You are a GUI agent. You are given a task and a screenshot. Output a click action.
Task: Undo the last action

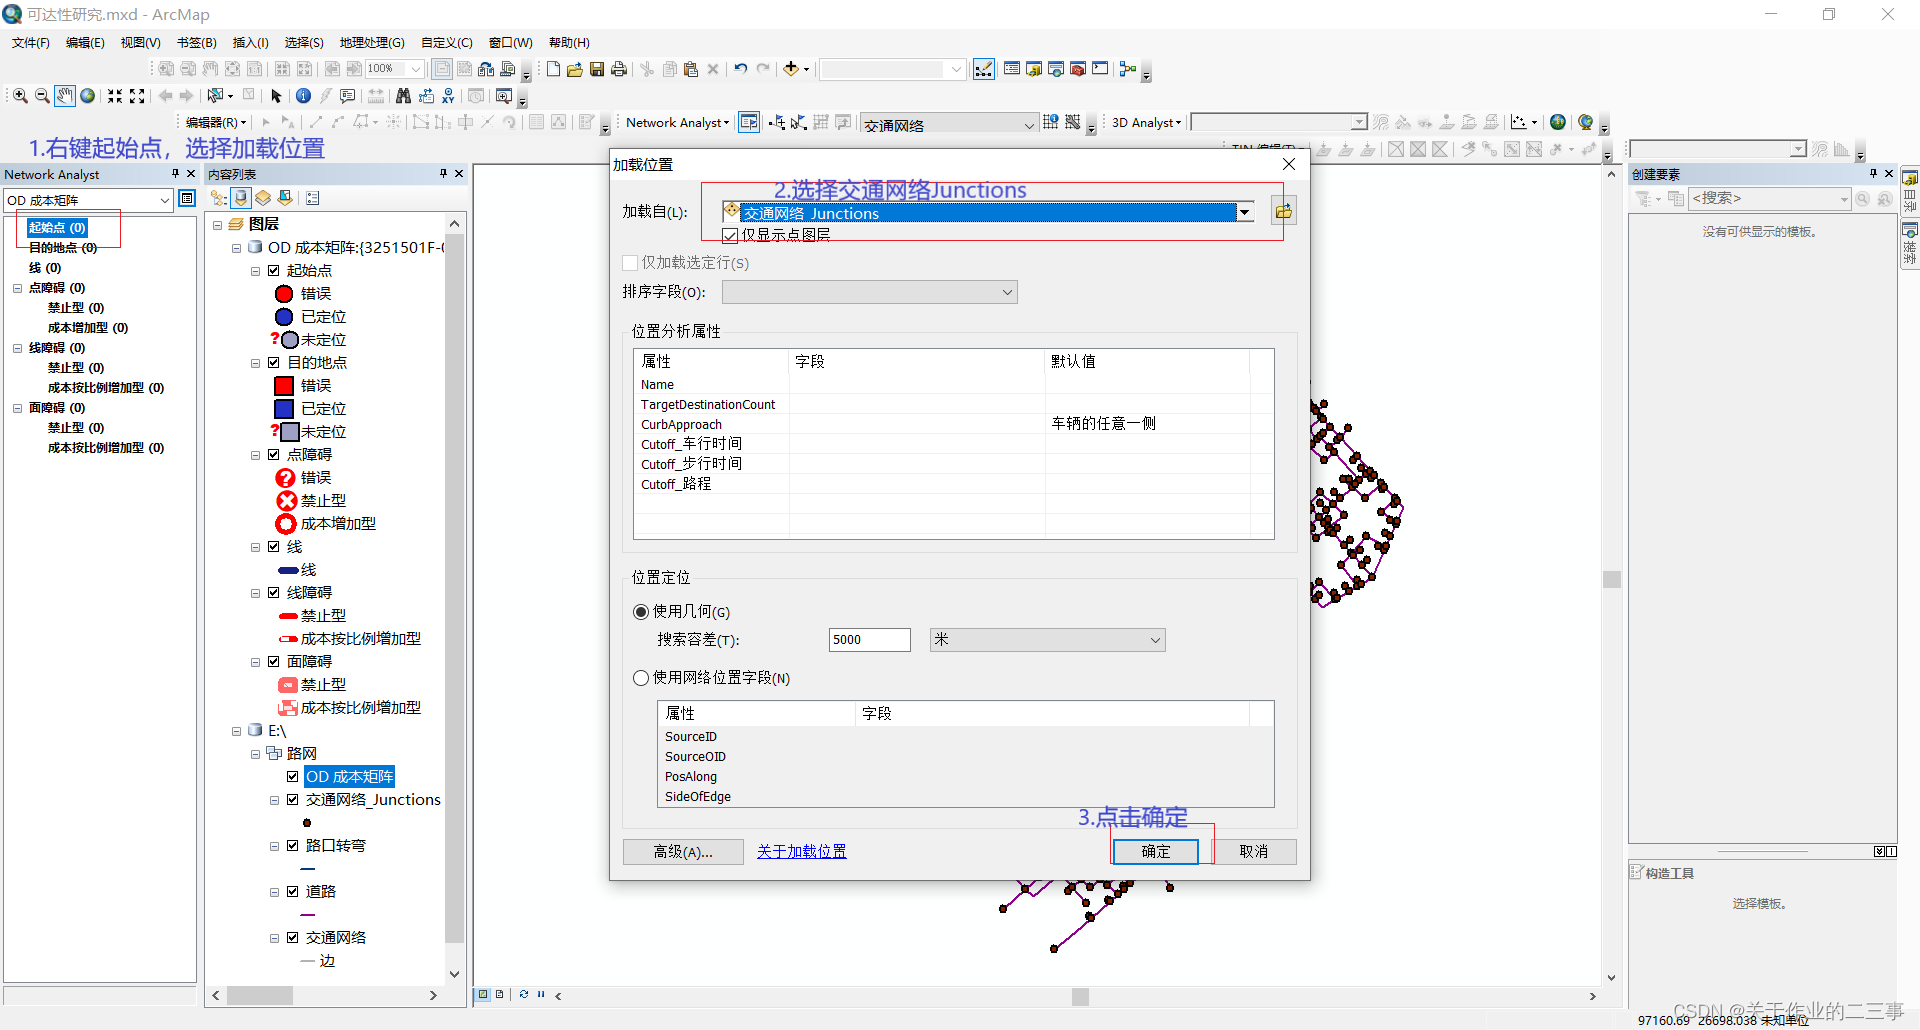point(741,69)
